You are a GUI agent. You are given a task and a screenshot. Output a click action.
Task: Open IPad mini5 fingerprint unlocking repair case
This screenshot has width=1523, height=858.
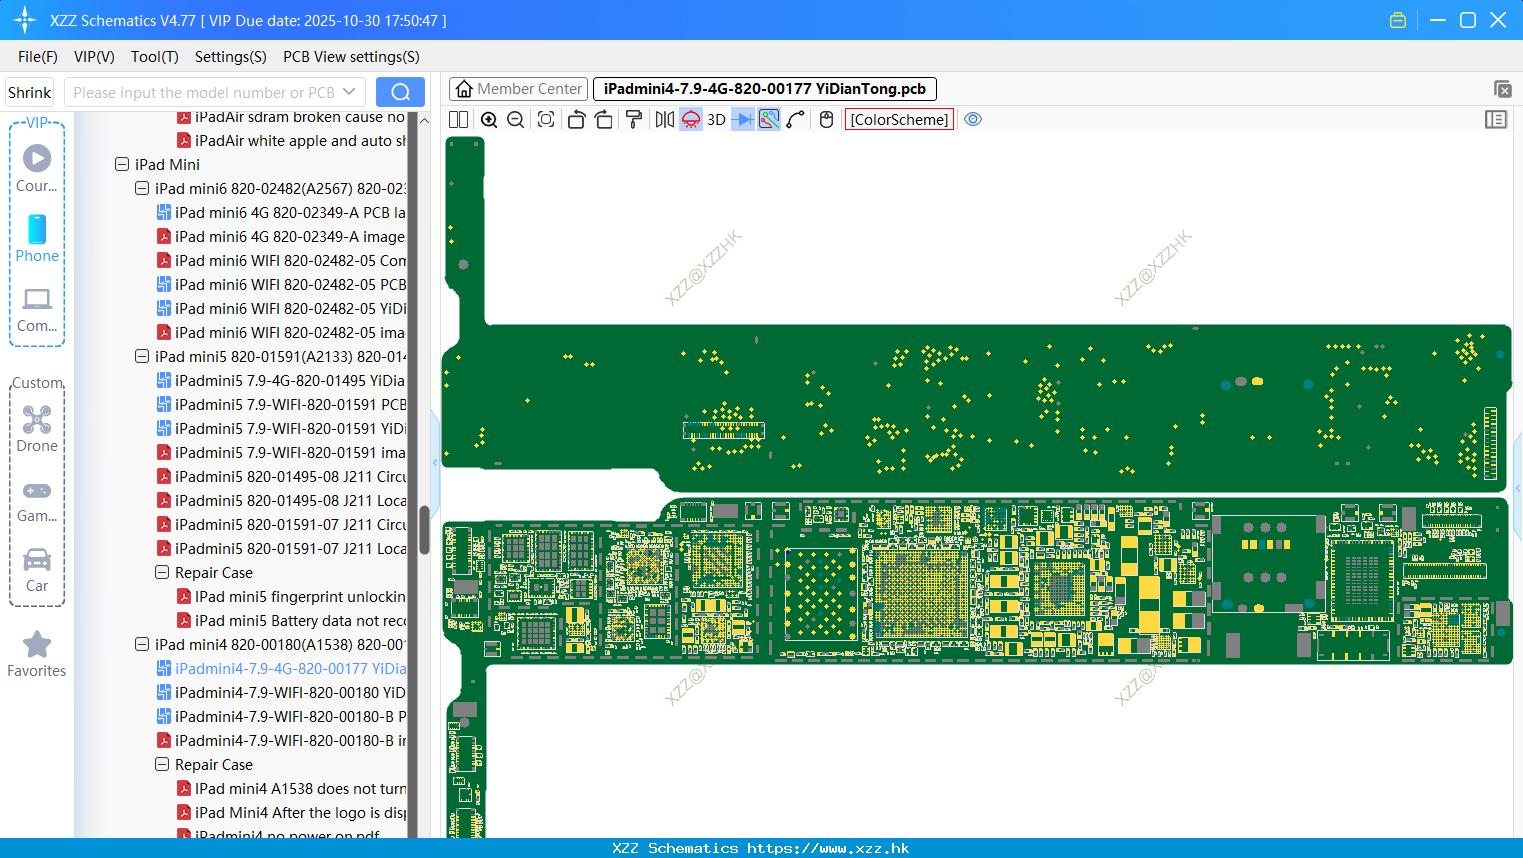tap(291, 596)
